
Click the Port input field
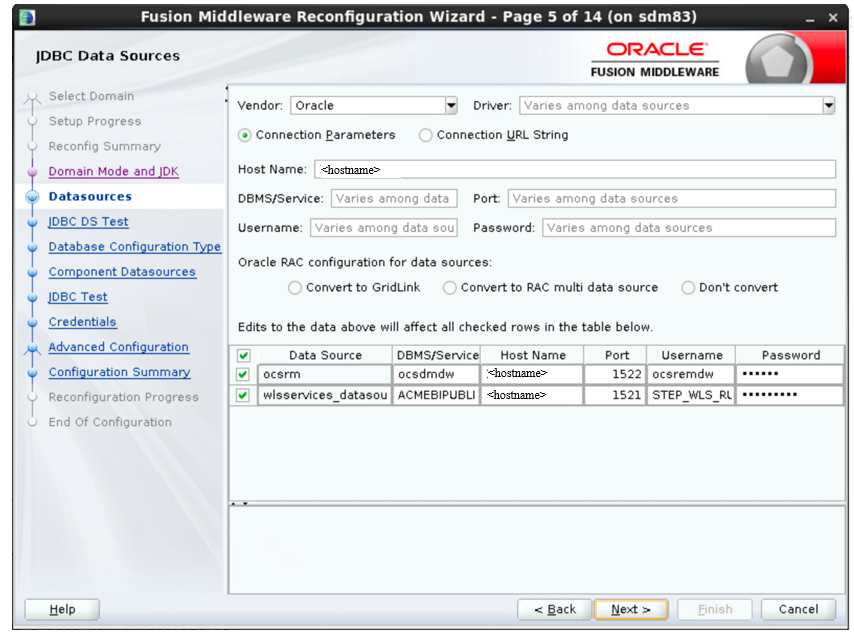672,199
